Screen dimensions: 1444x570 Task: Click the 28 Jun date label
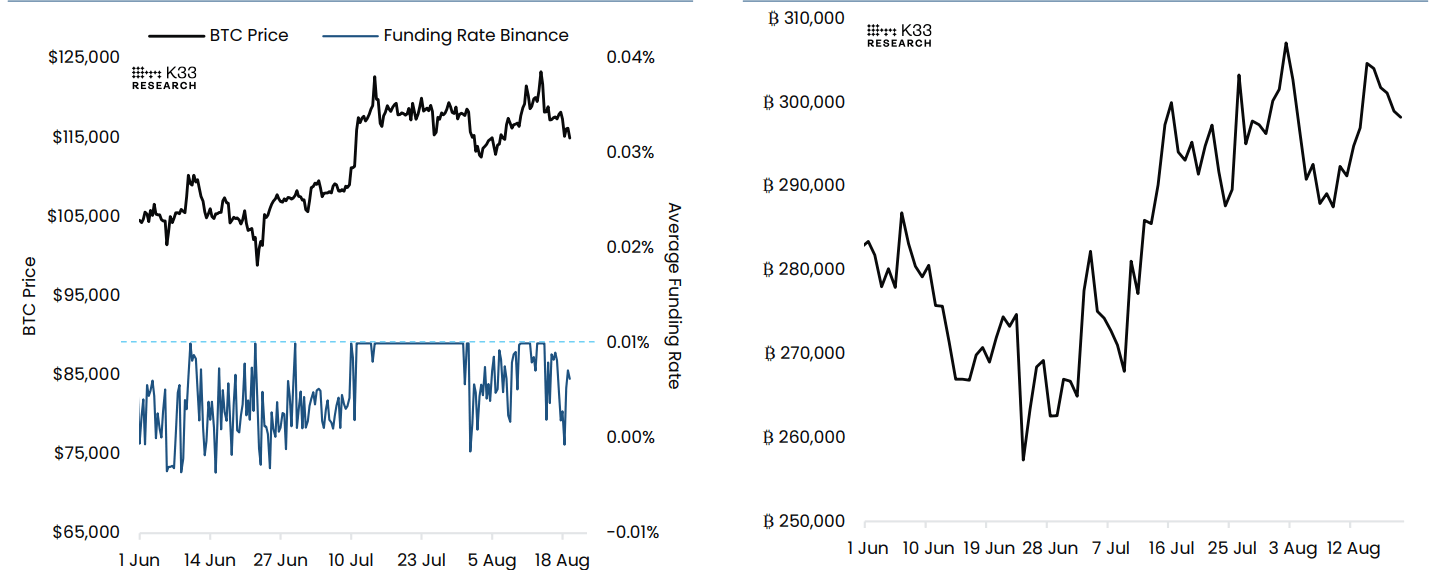1049,548
